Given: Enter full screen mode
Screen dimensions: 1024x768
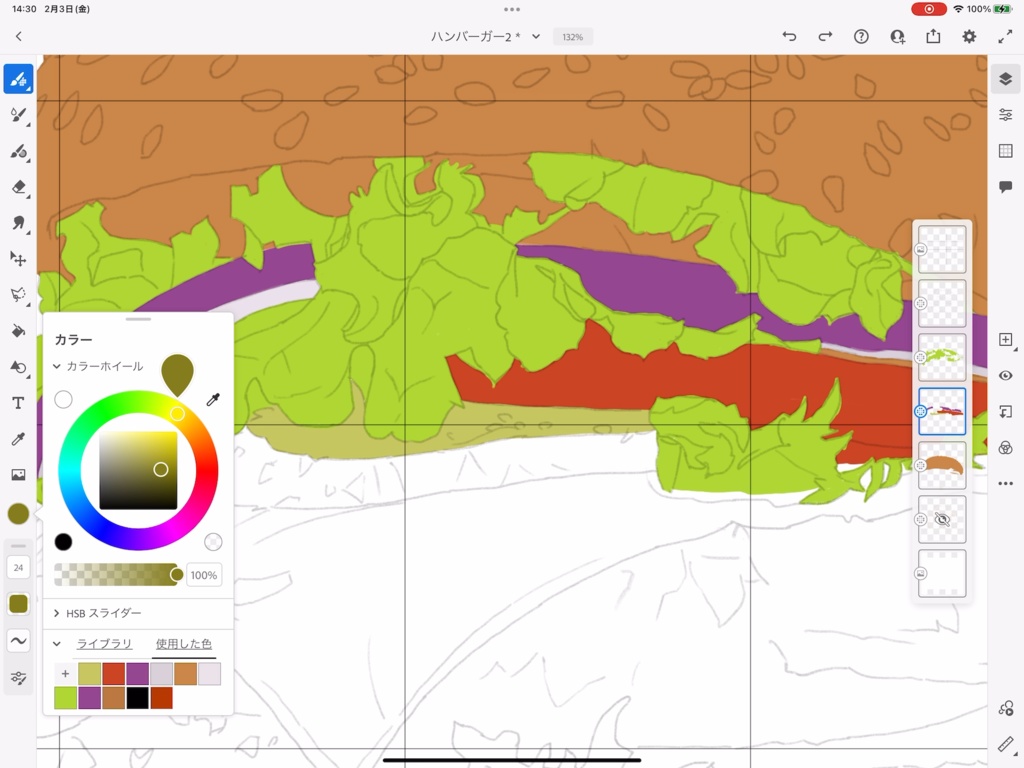Looking at the screenshot, I should coord(1005,37).
